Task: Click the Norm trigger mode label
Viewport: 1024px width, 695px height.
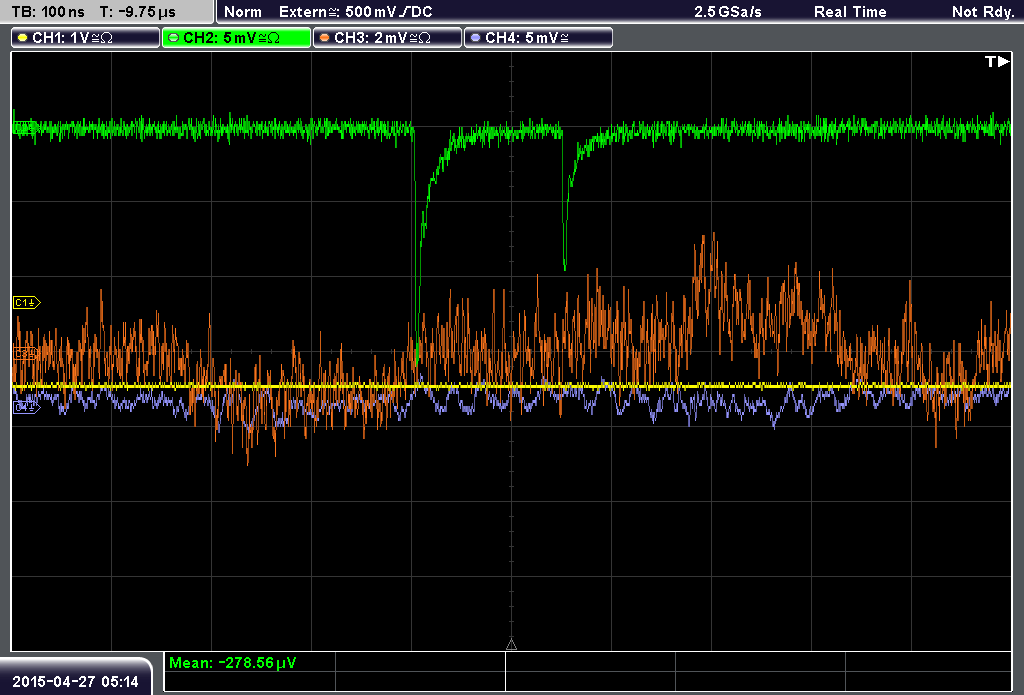Action: (x=243, y=12)
